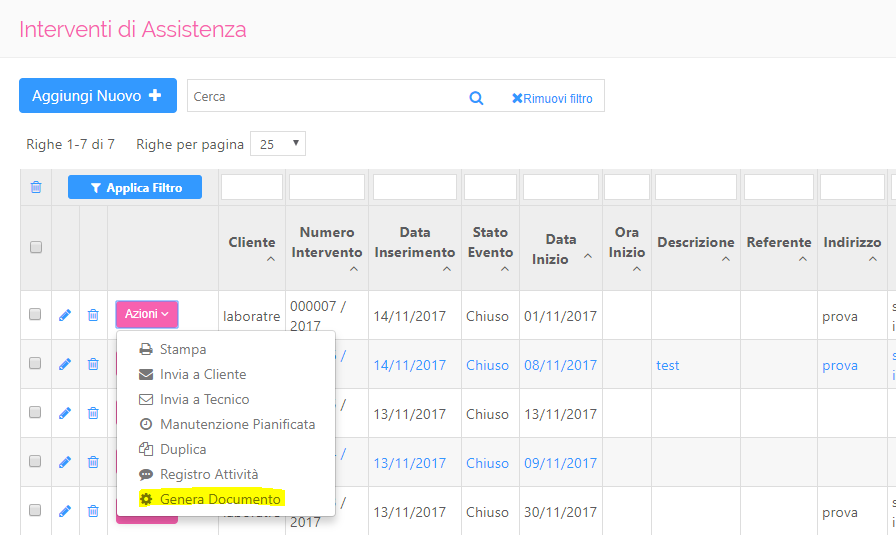
Task: Sort by the Cliente column arrow
Action: click(x=271, y=259)
